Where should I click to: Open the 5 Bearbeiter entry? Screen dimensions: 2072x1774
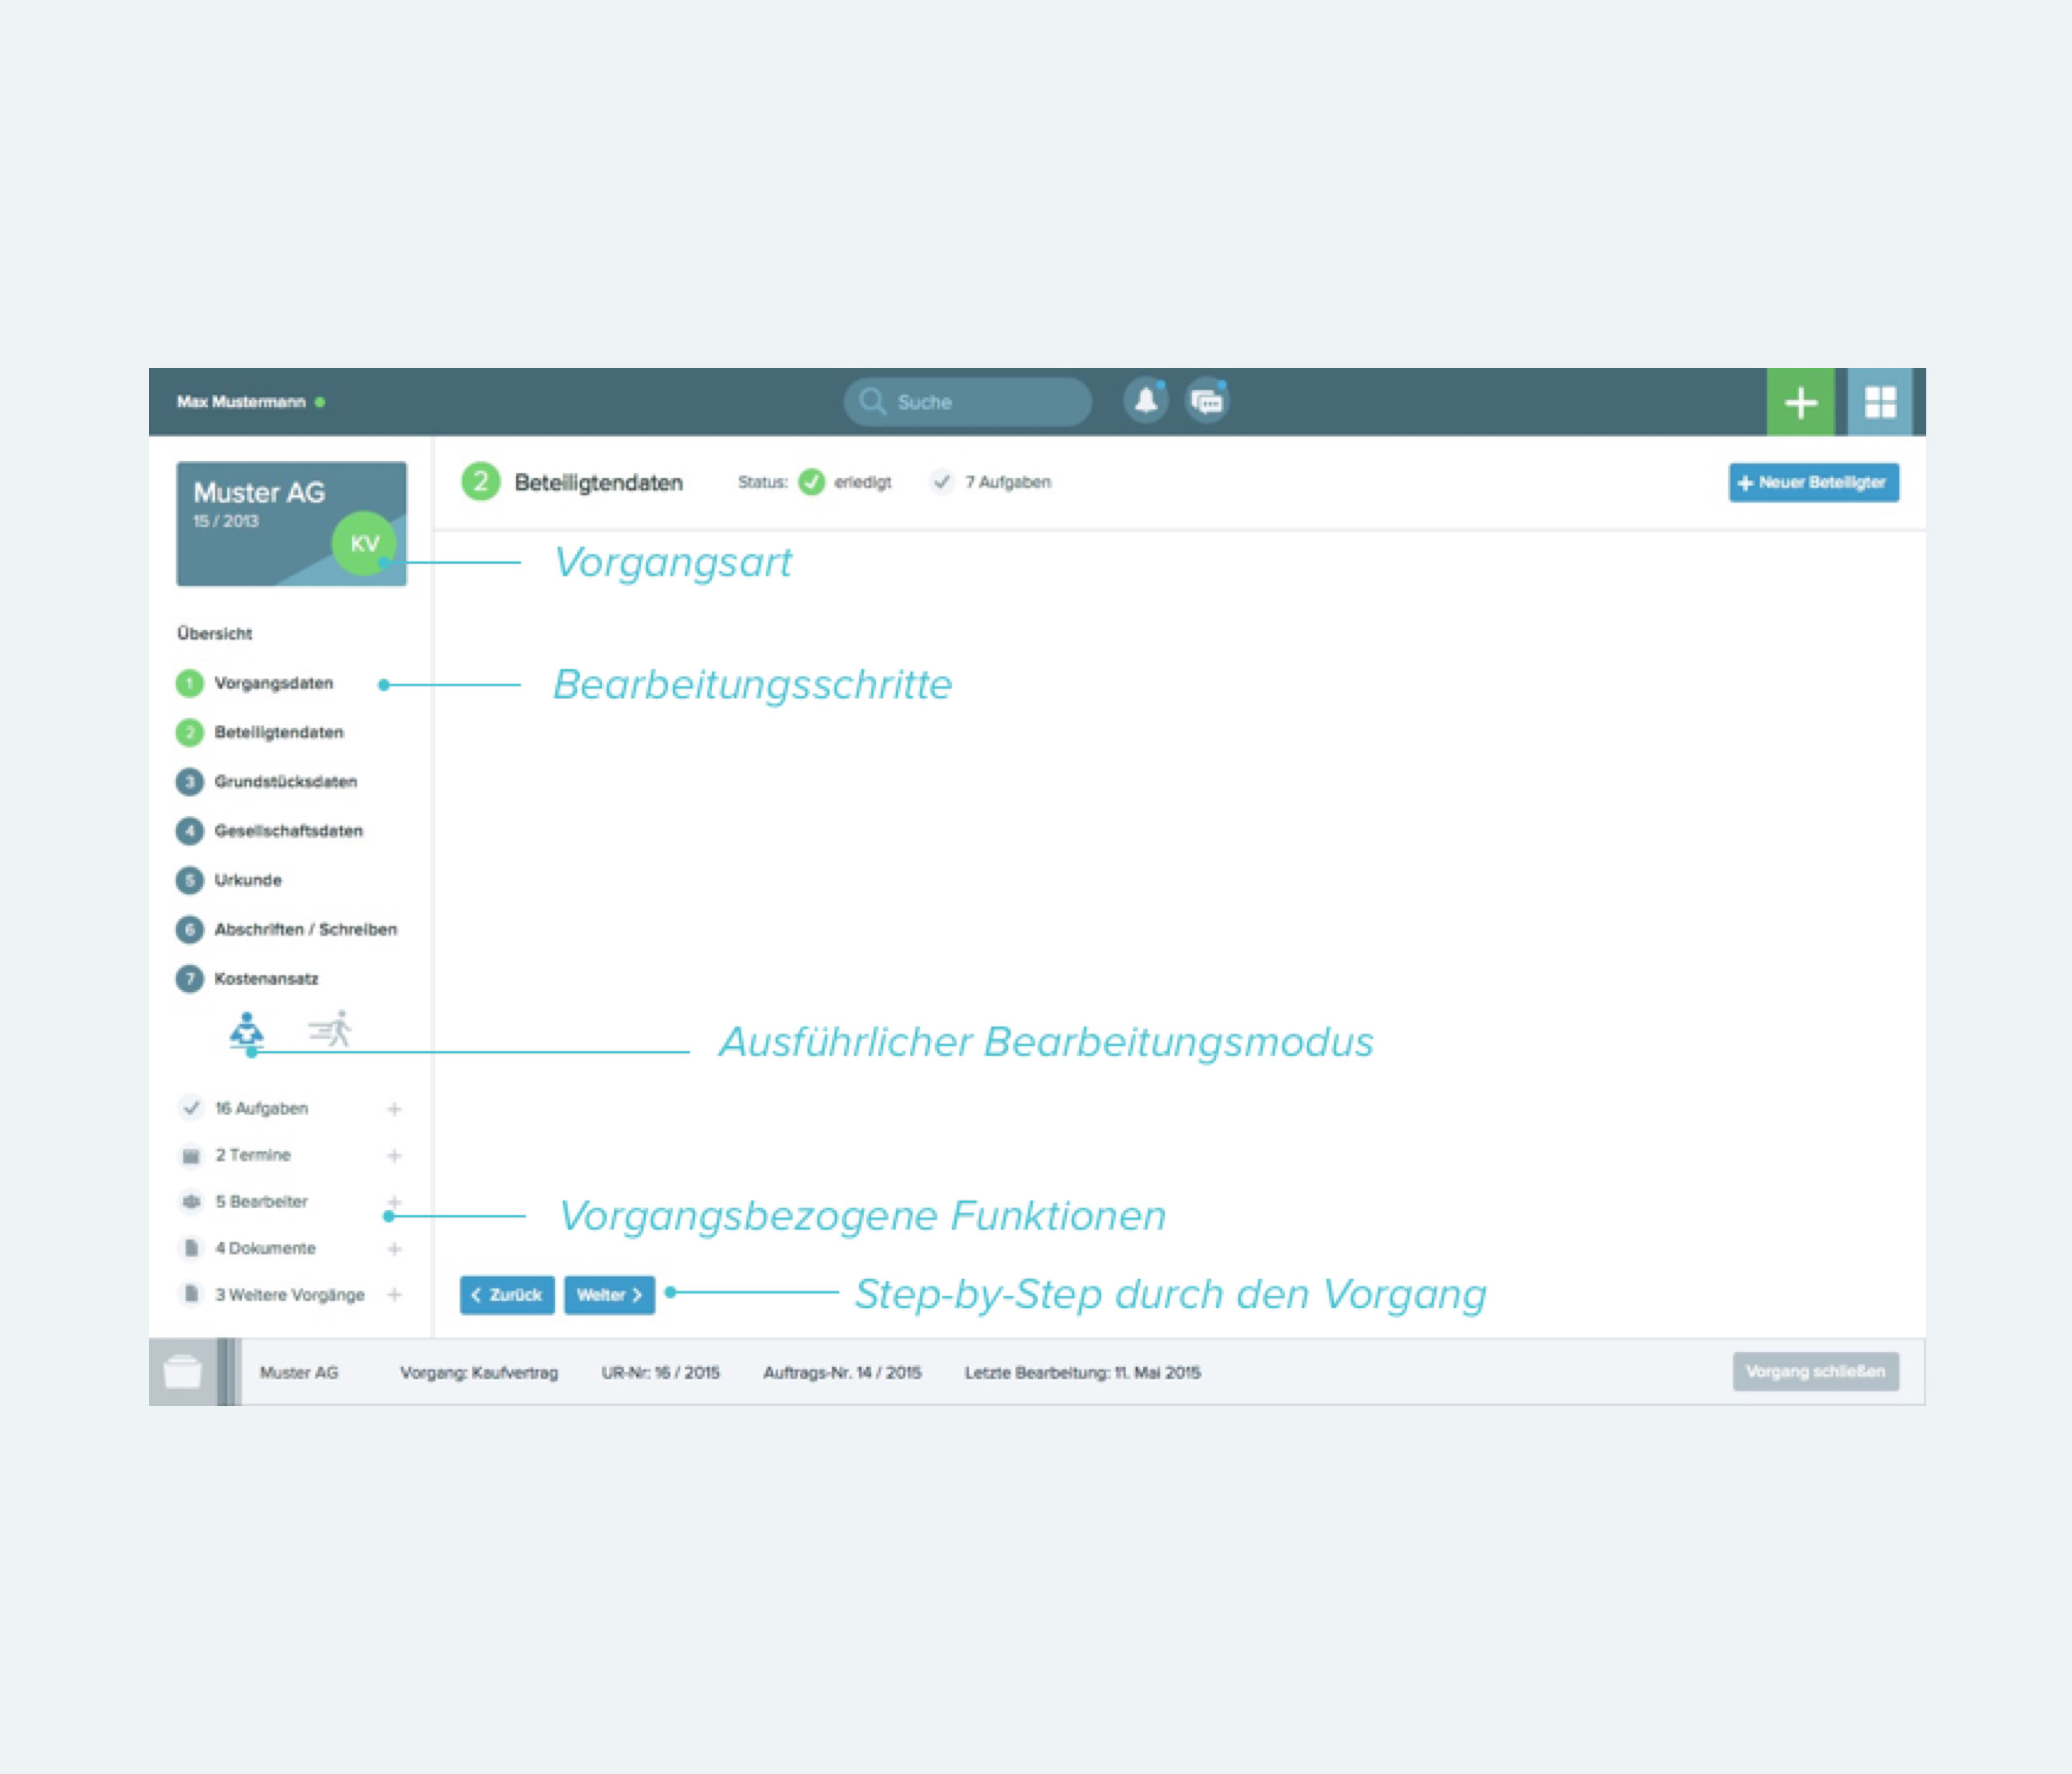[261, 1201]
